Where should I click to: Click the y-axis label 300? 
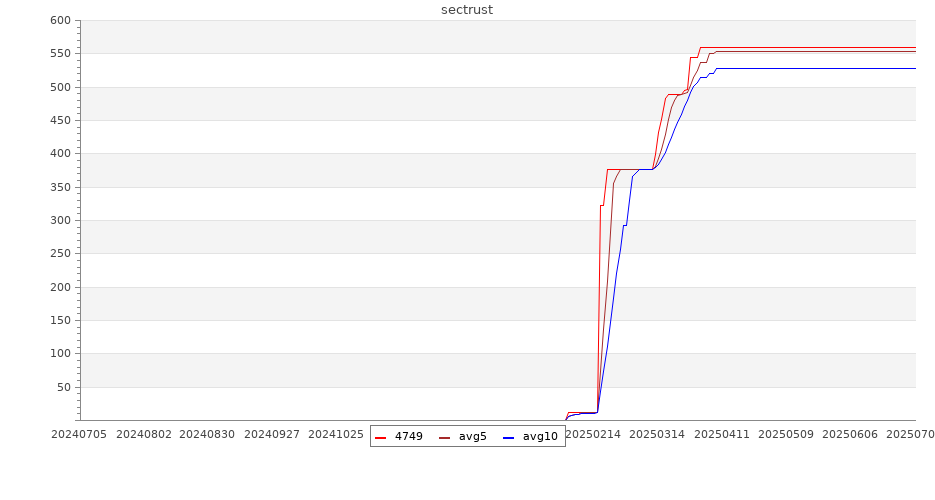tap(61, 221)
